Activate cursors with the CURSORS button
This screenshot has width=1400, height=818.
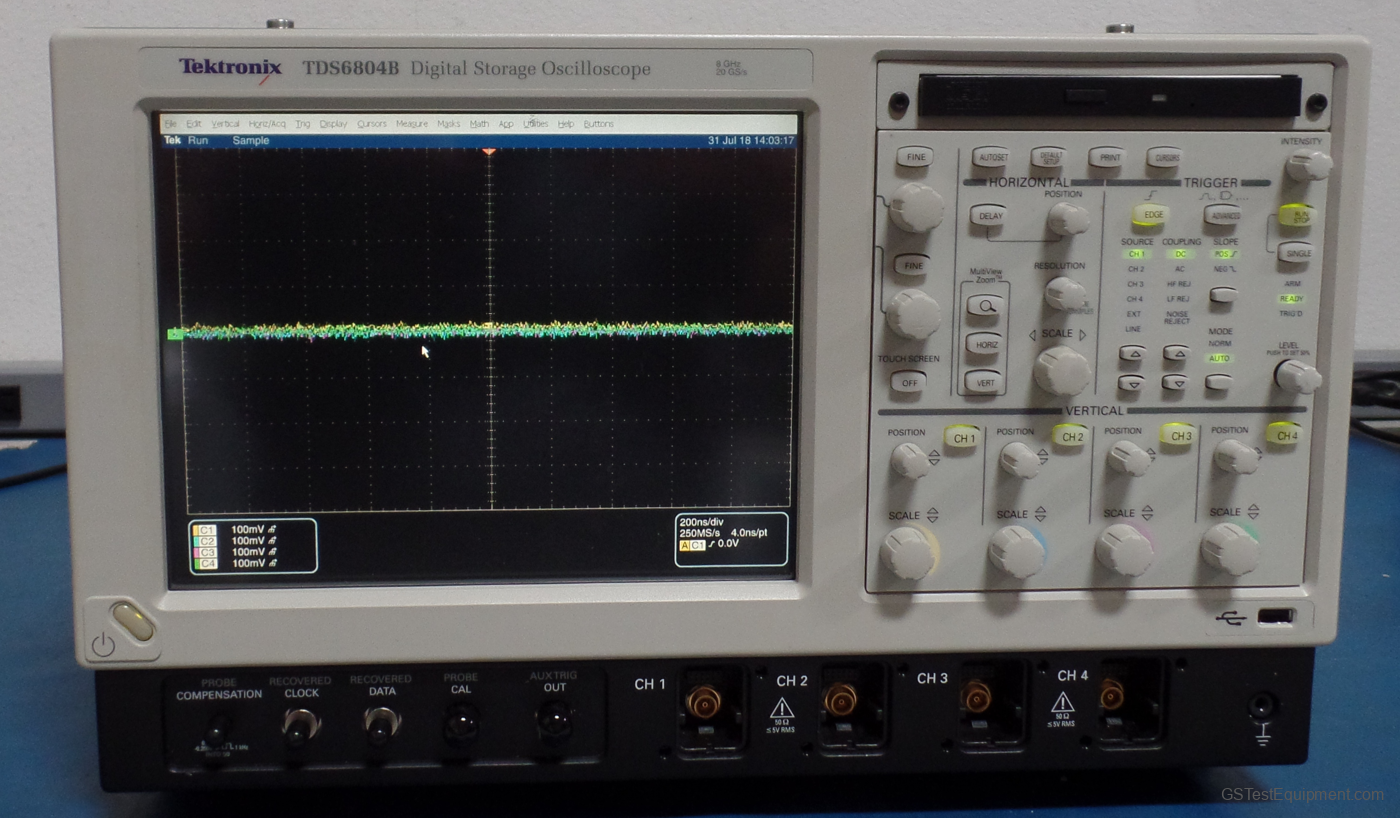click(1167, 157)
